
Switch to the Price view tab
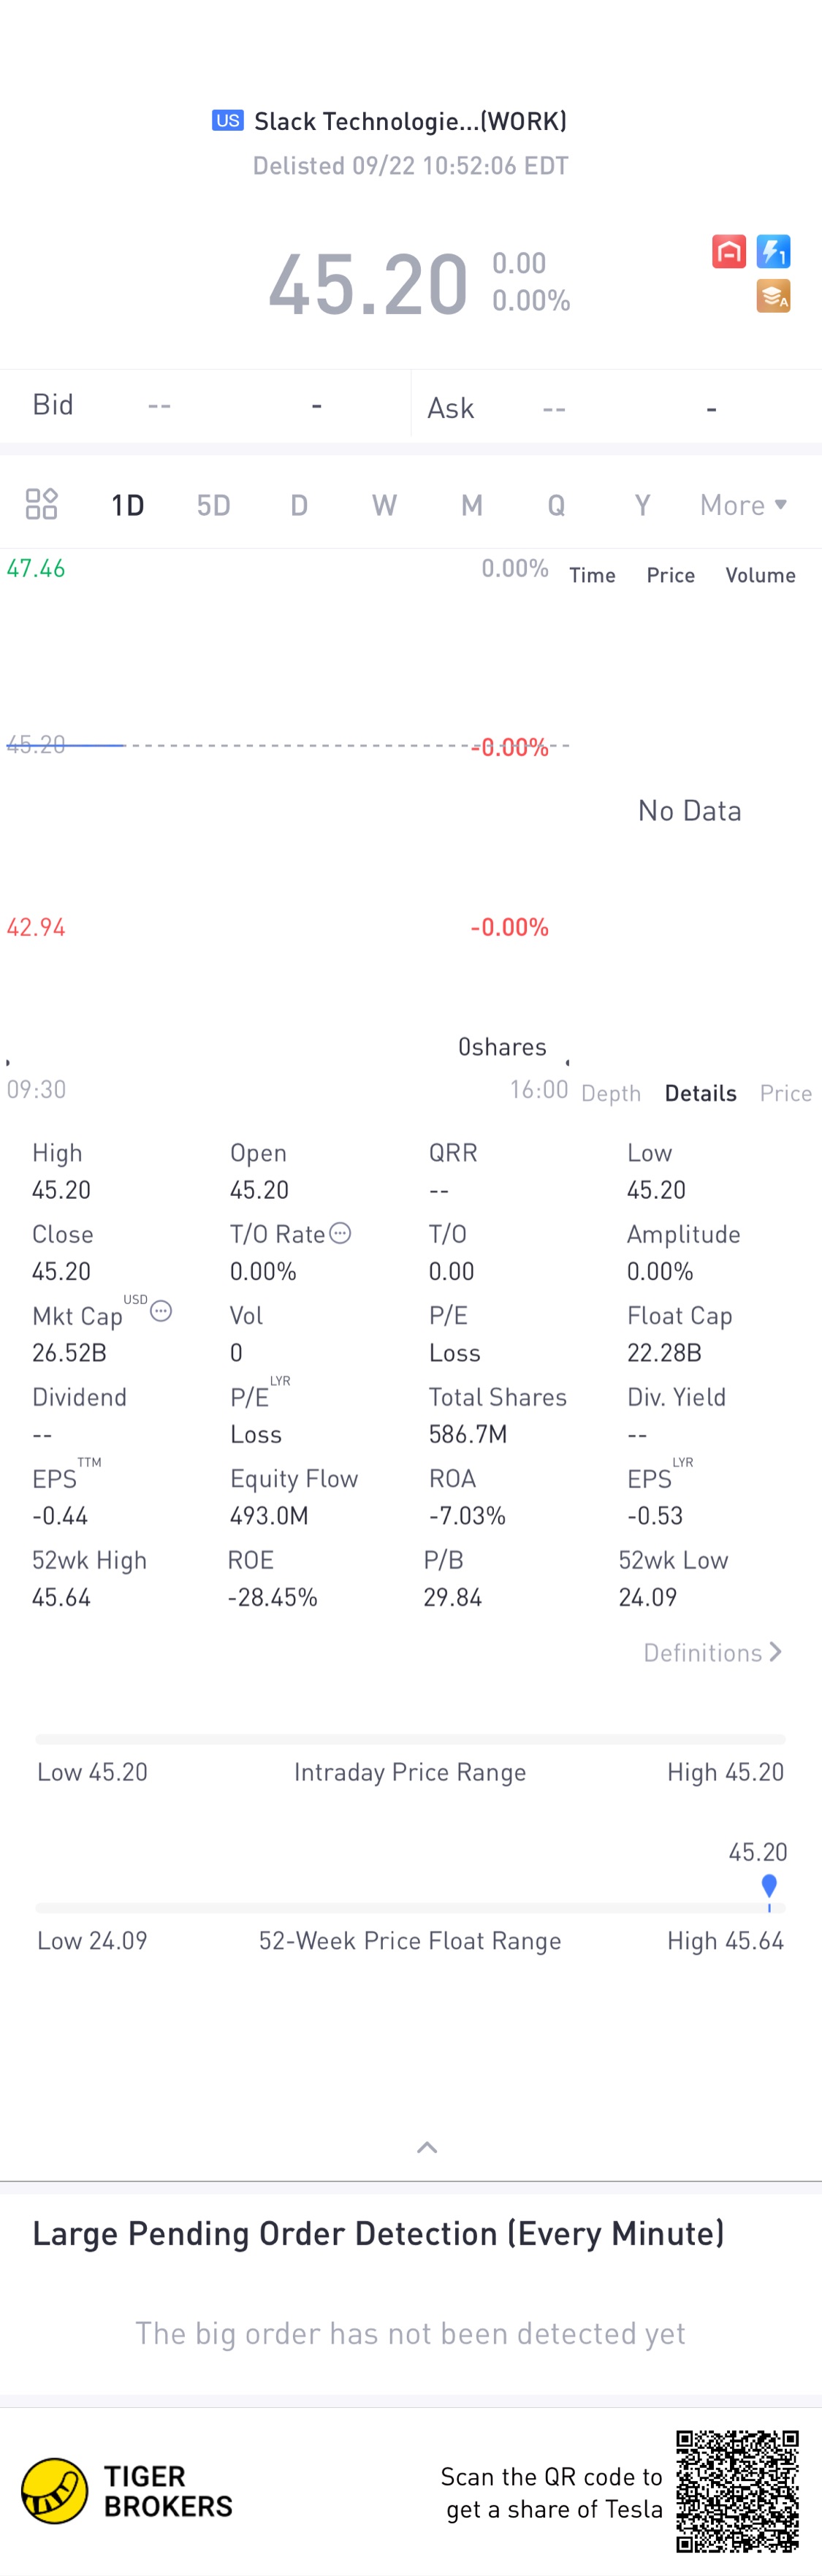point(785,1093)
